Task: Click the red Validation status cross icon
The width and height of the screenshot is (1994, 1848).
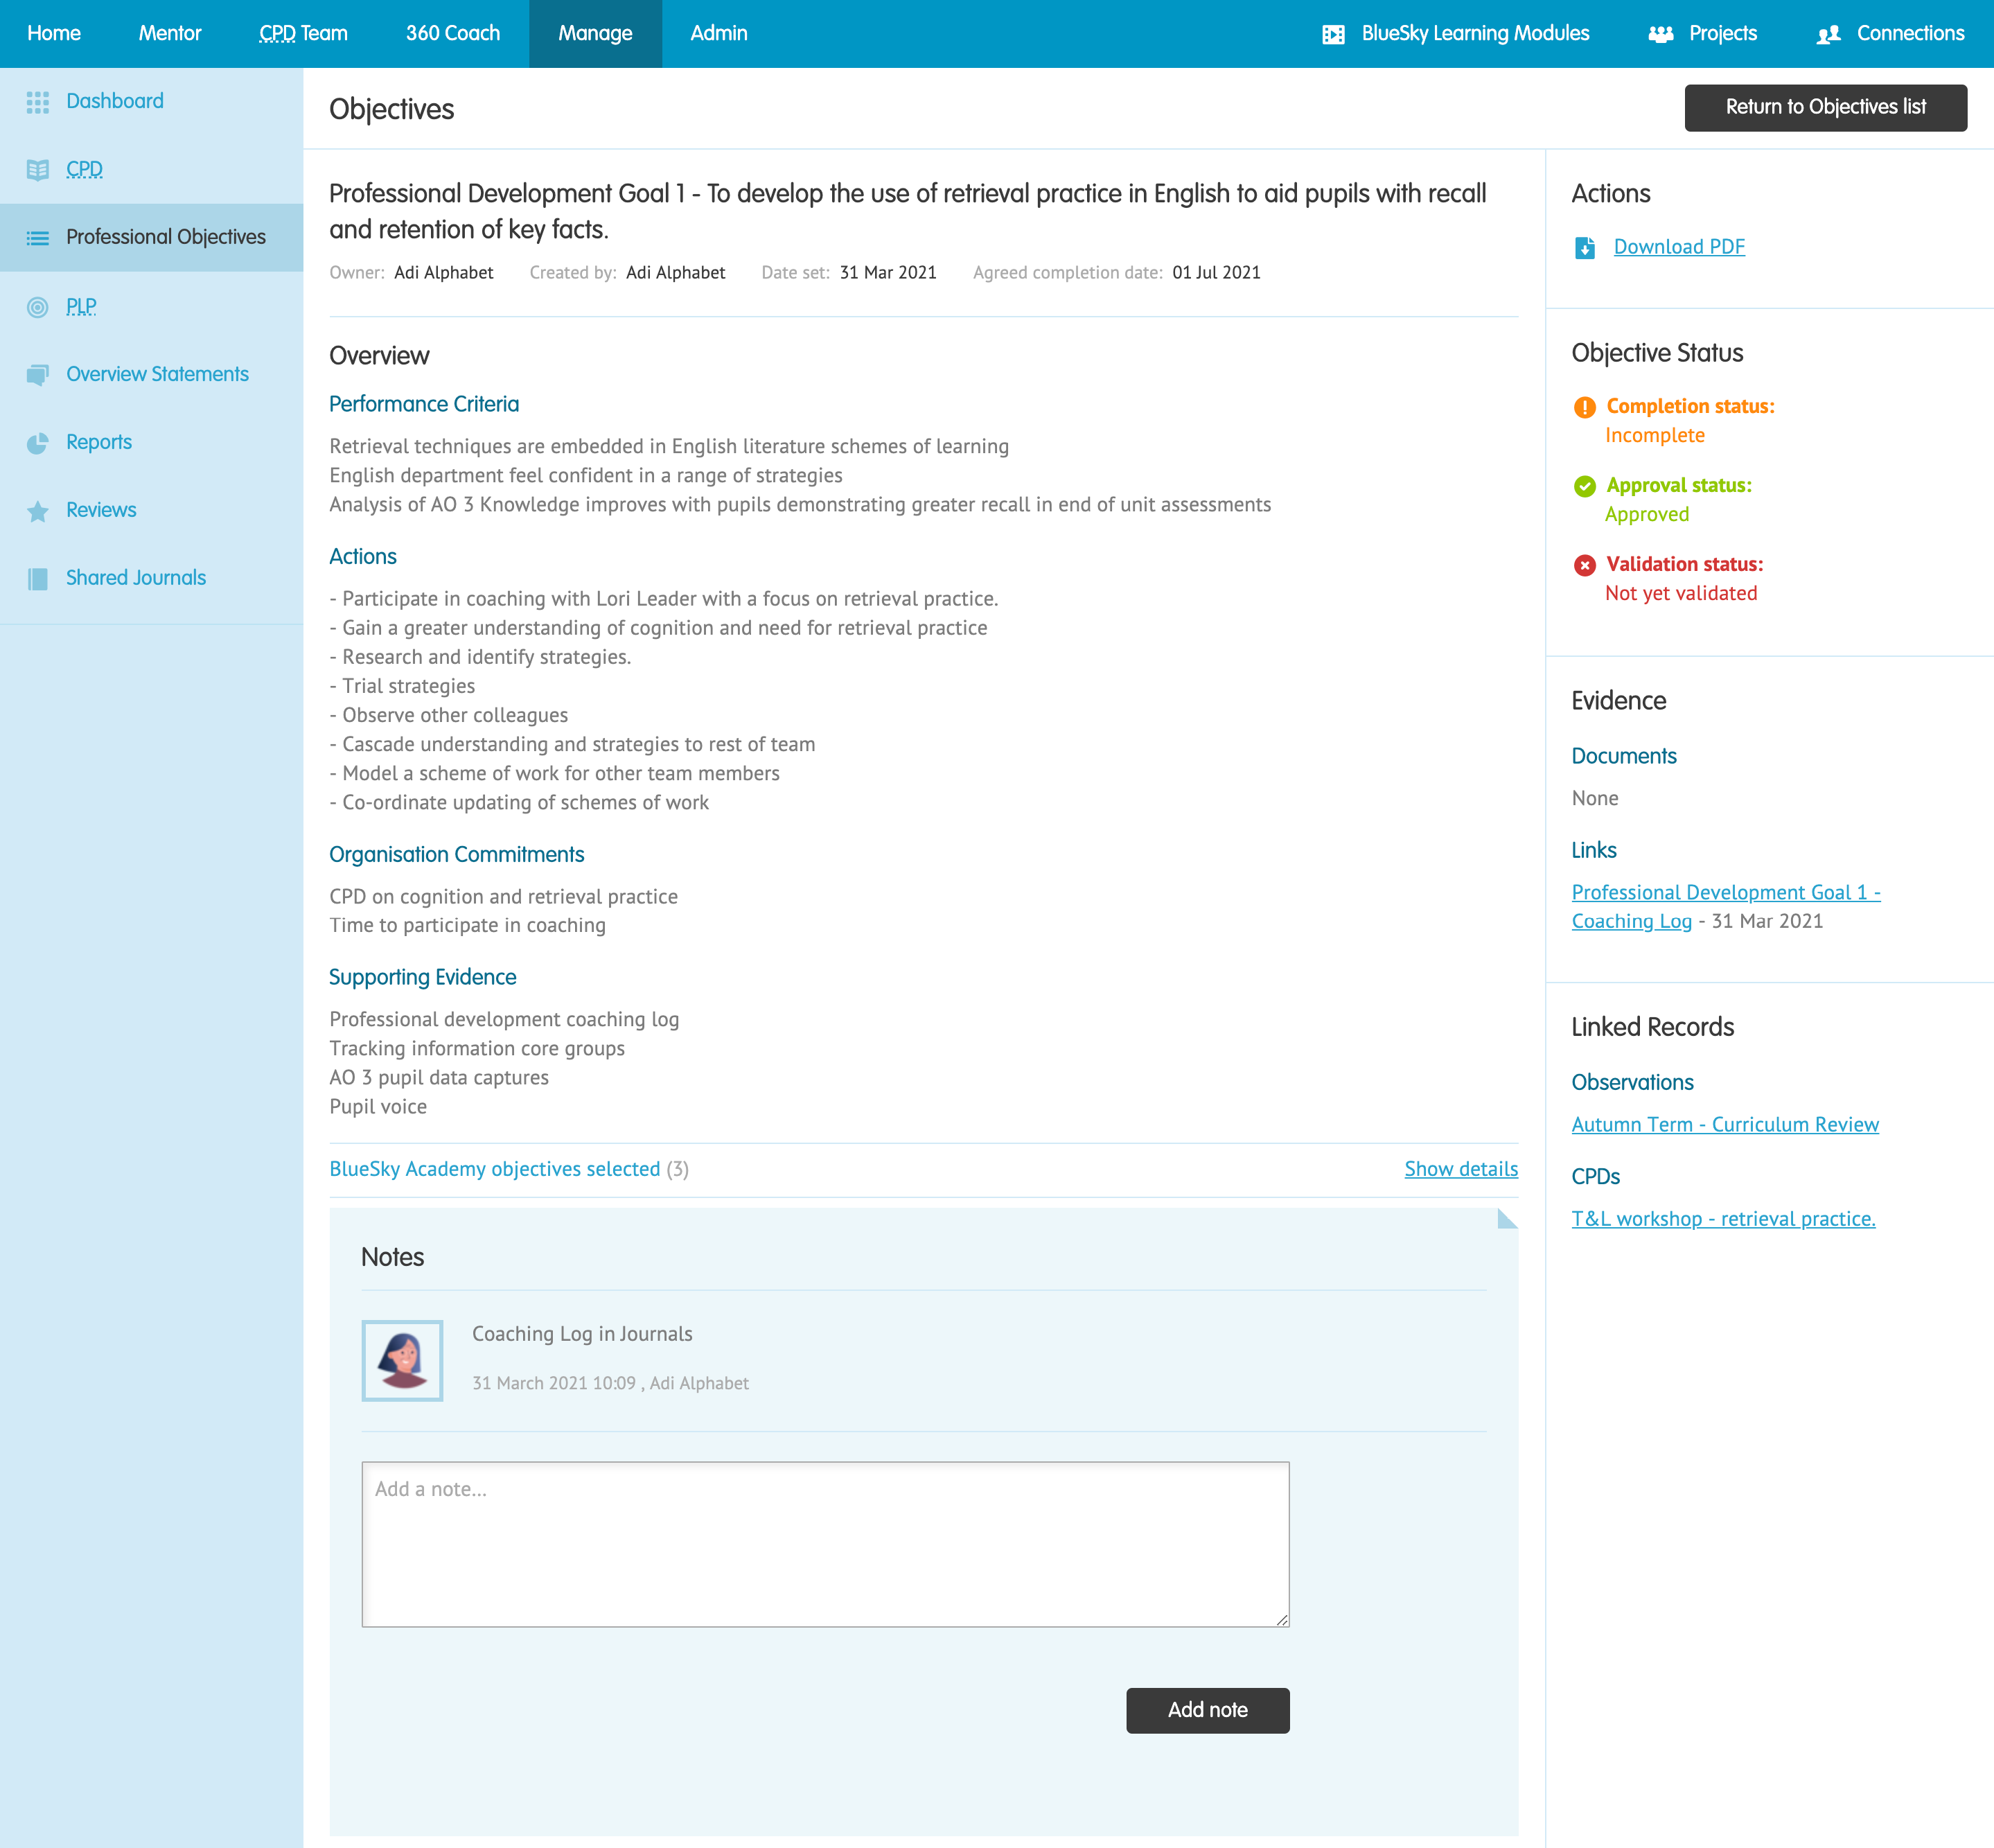Action: [x=1585, y=565]
